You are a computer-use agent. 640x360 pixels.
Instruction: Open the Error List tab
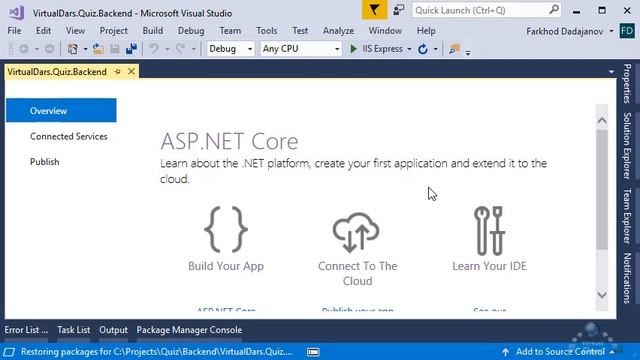point(26,330)
